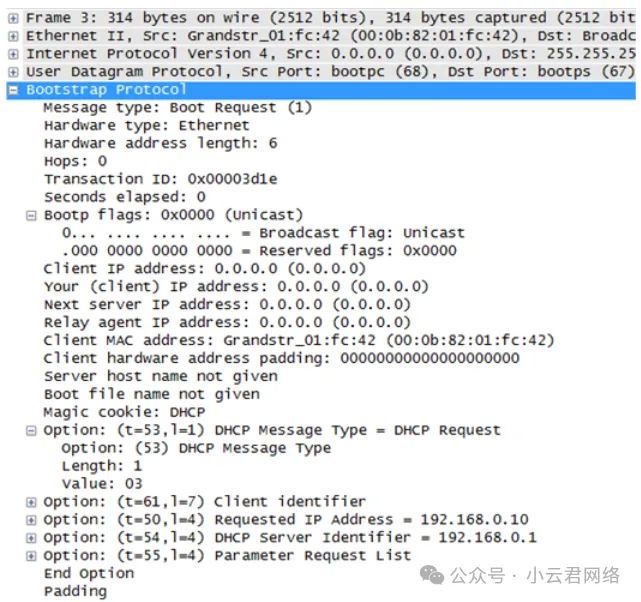The image size is (641, 602).
Task: Click the WeChat watermark logo icon
Action: pos(432,575)
